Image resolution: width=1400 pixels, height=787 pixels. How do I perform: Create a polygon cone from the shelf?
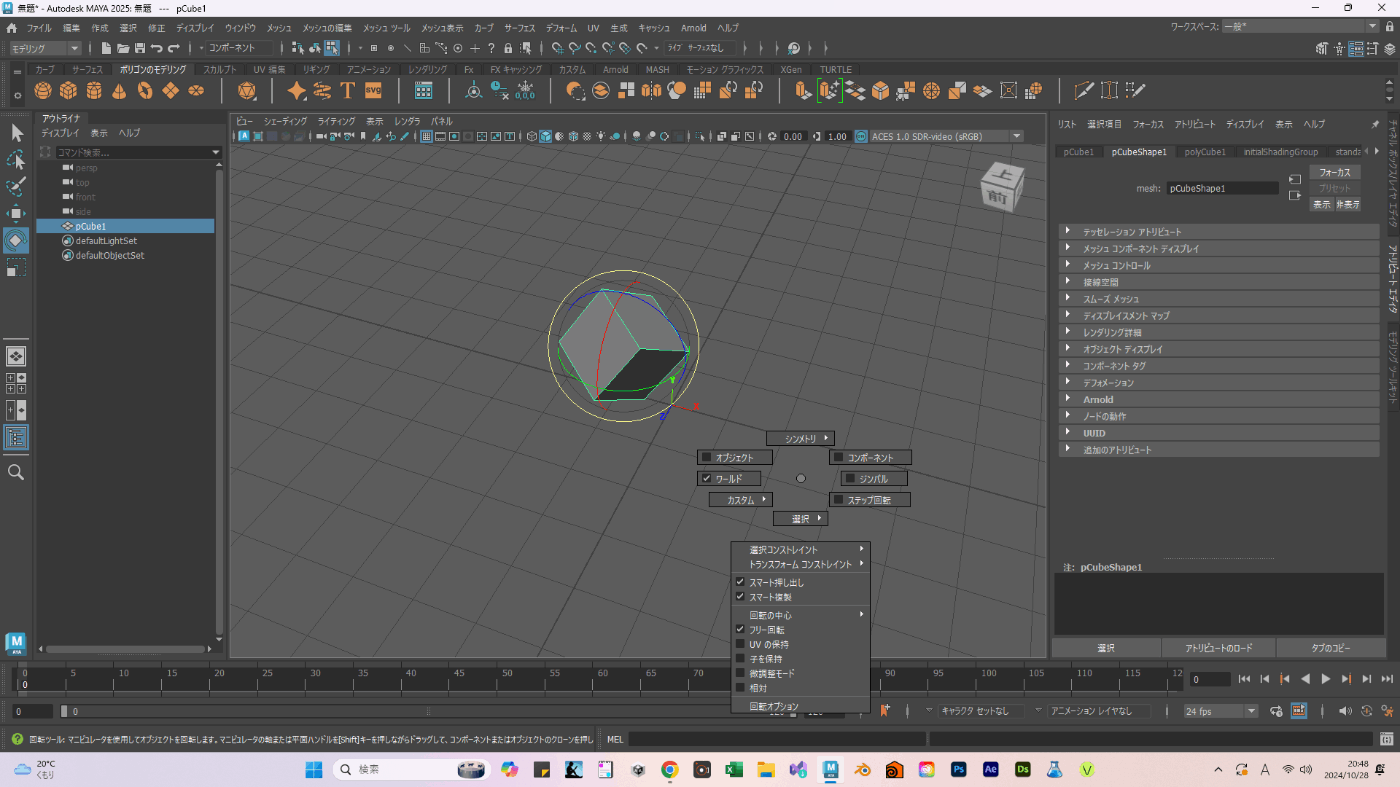tap(119, 91)
